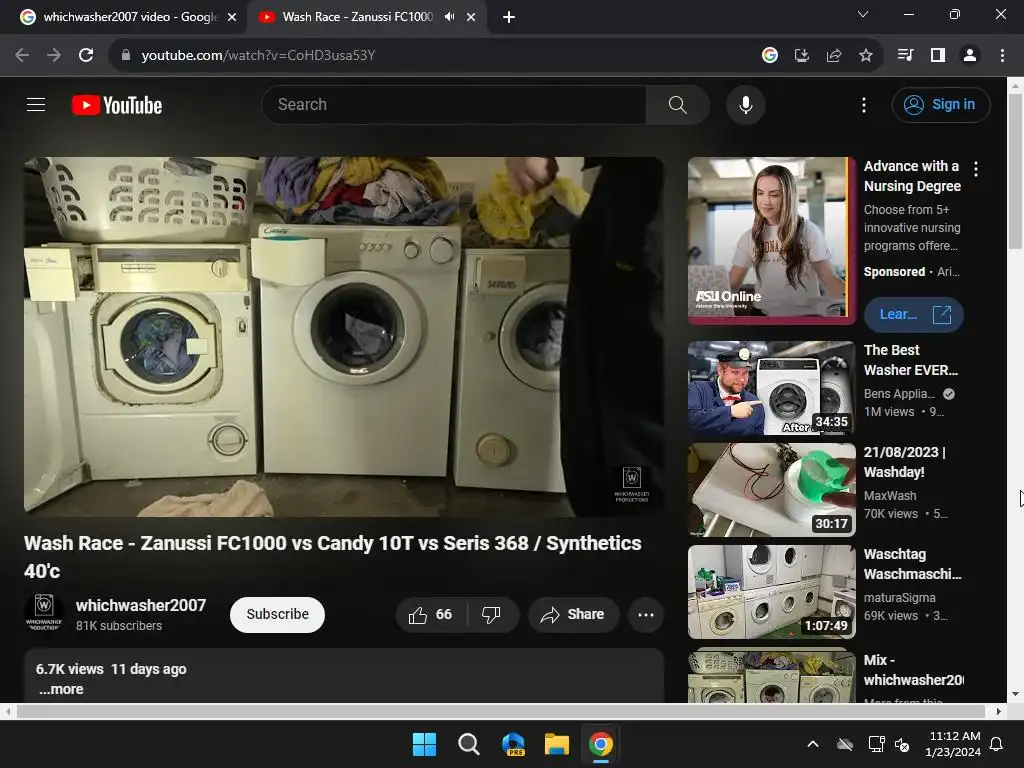
Task: Sign in to YouTube
Action: [x=940, y=104]
